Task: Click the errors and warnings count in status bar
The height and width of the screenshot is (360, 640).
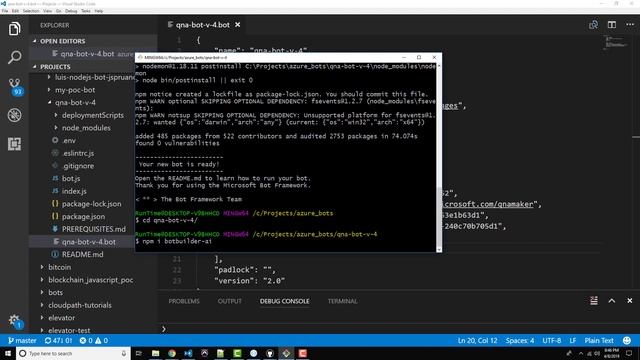Action: (93, 340)
